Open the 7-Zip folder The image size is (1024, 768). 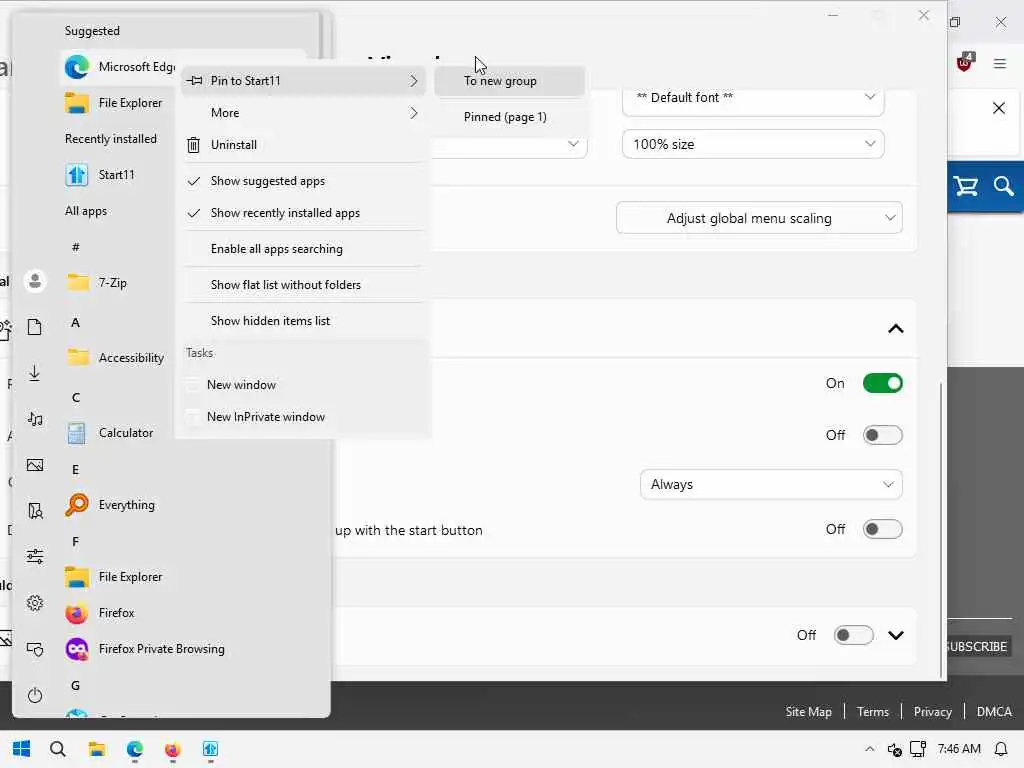point(97,282)
